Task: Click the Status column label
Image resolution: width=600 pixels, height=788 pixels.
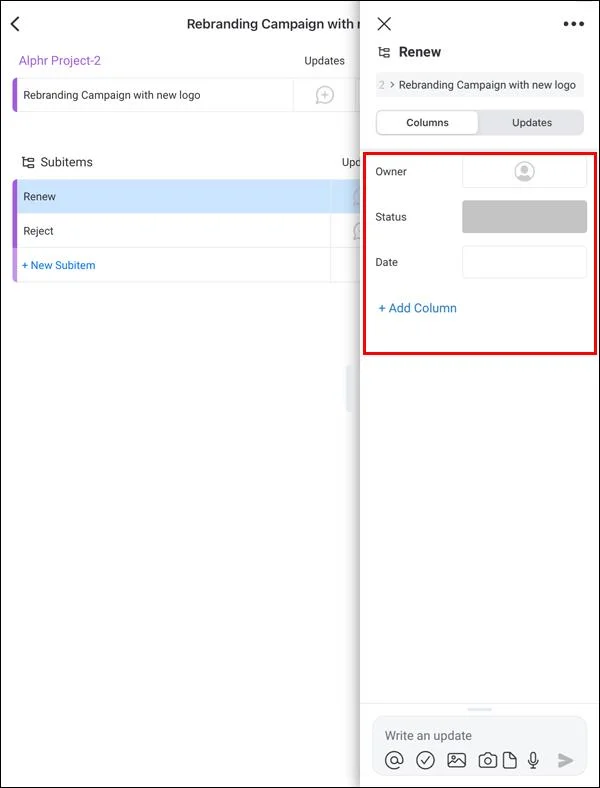Action: 391,217
